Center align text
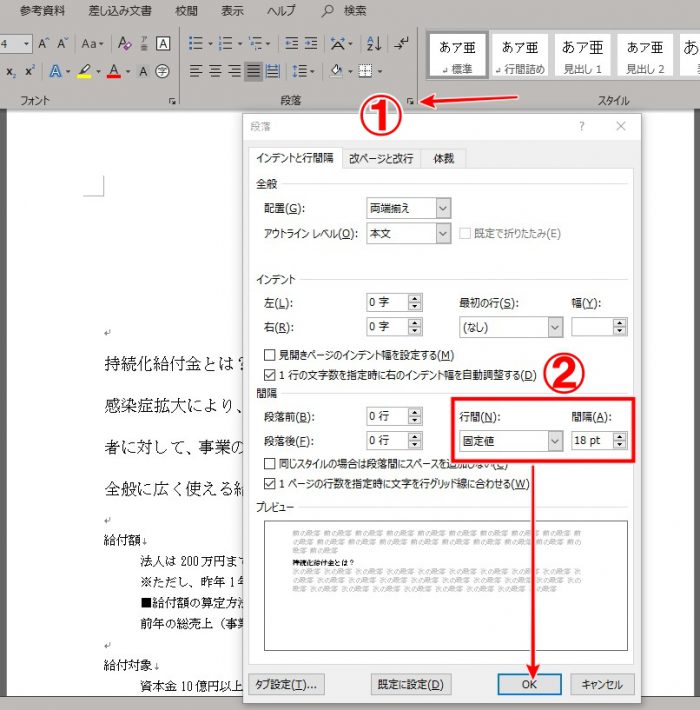 [215, 71]
